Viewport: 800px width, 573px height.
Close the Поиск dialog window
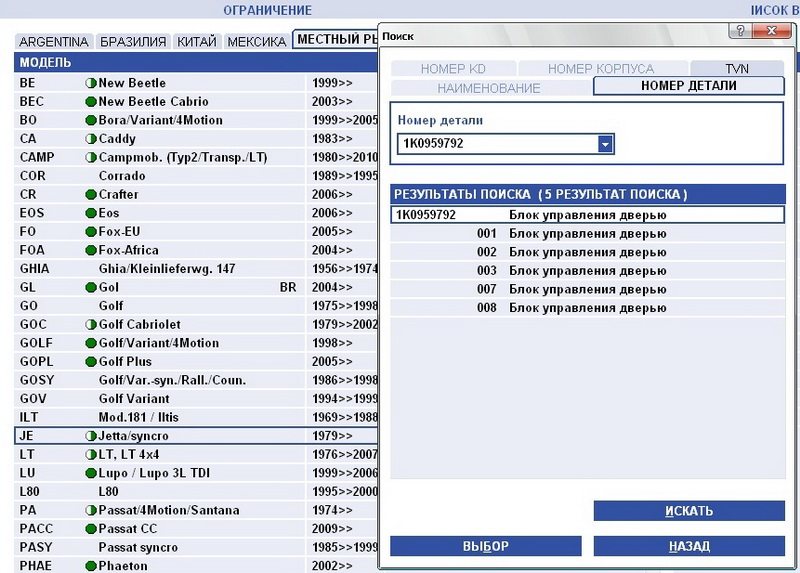[771, 30]
